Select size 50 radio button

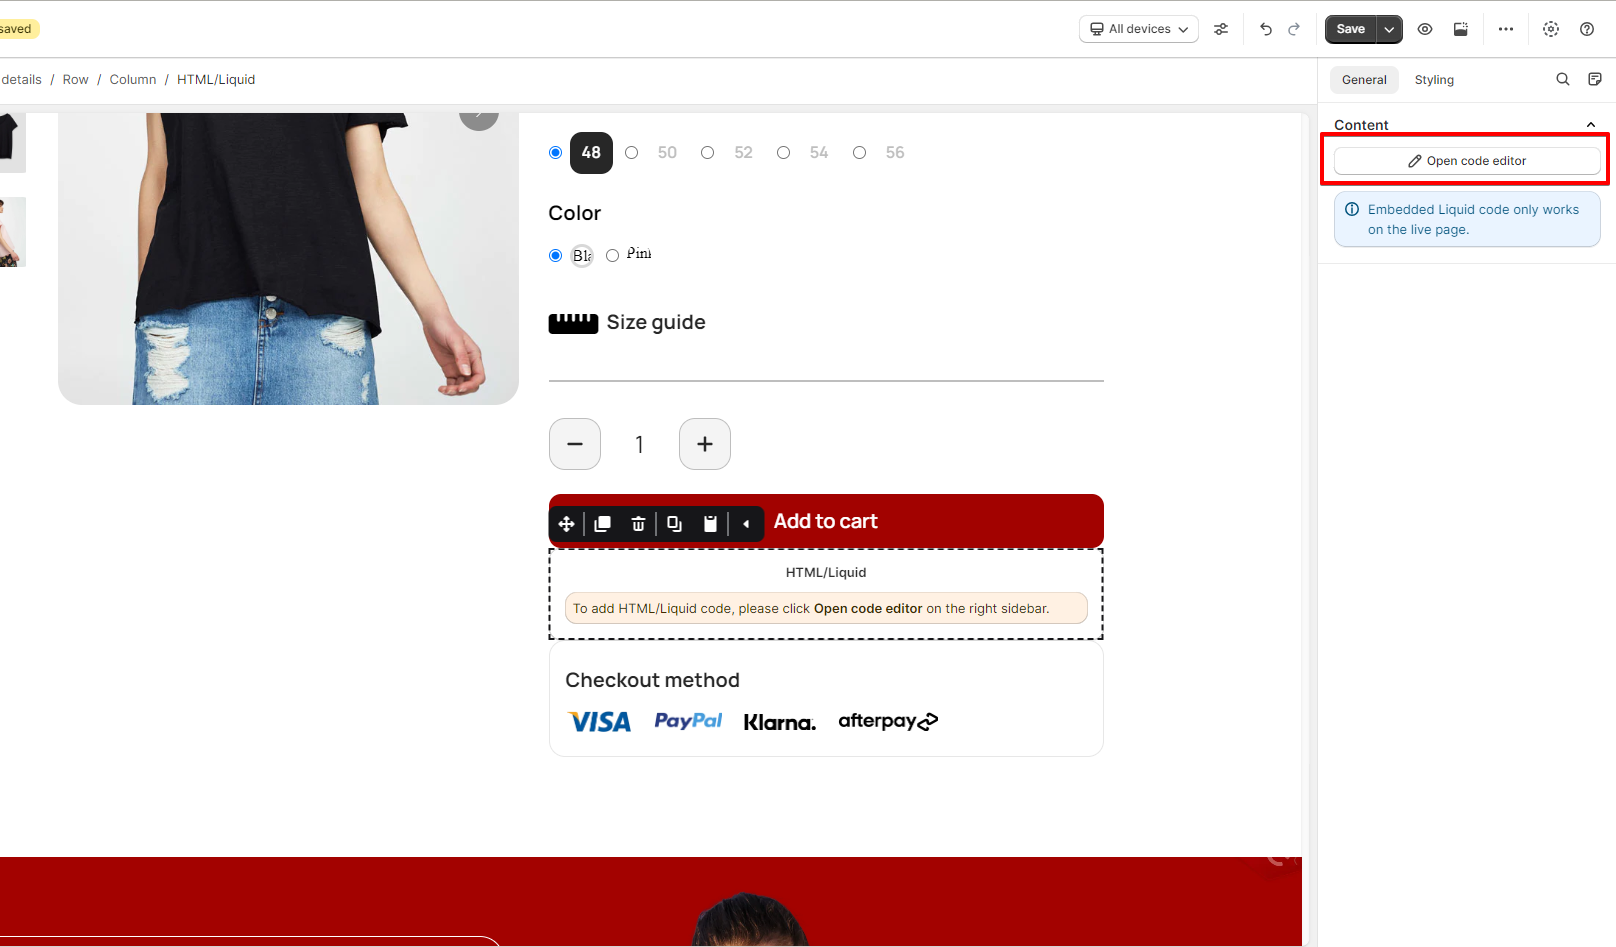pyautogui.click(x=631, y=153)
